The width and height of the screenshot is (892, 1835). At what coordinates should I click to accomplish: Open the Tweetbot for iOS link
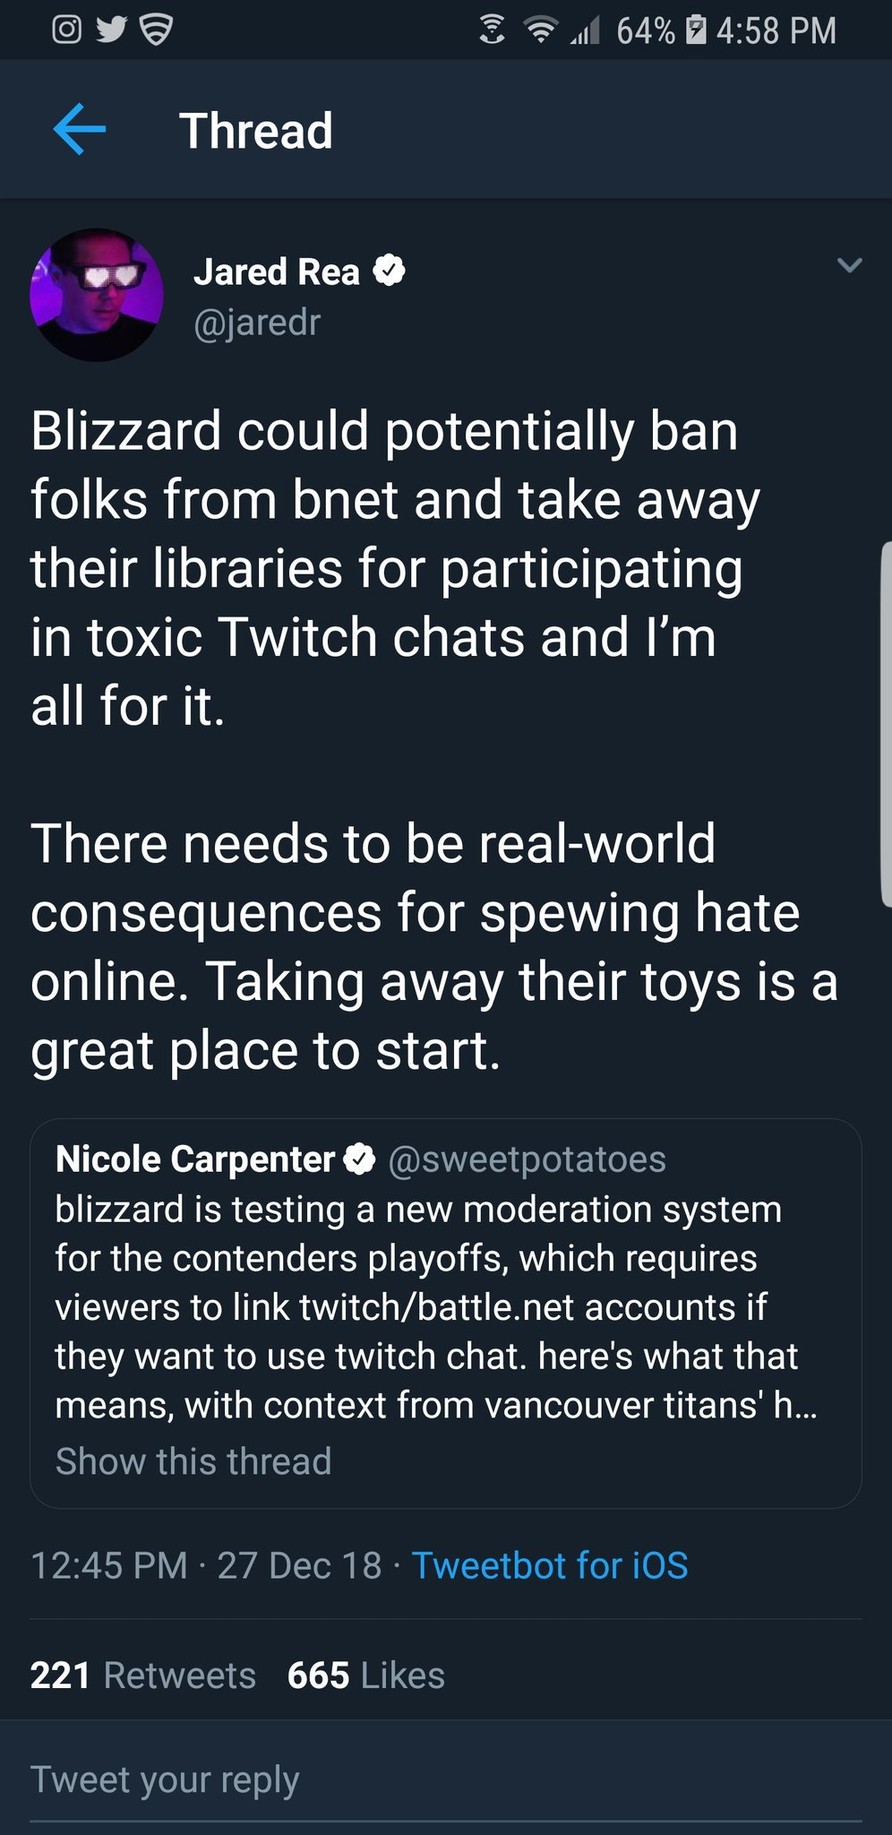click(549, 1565)
